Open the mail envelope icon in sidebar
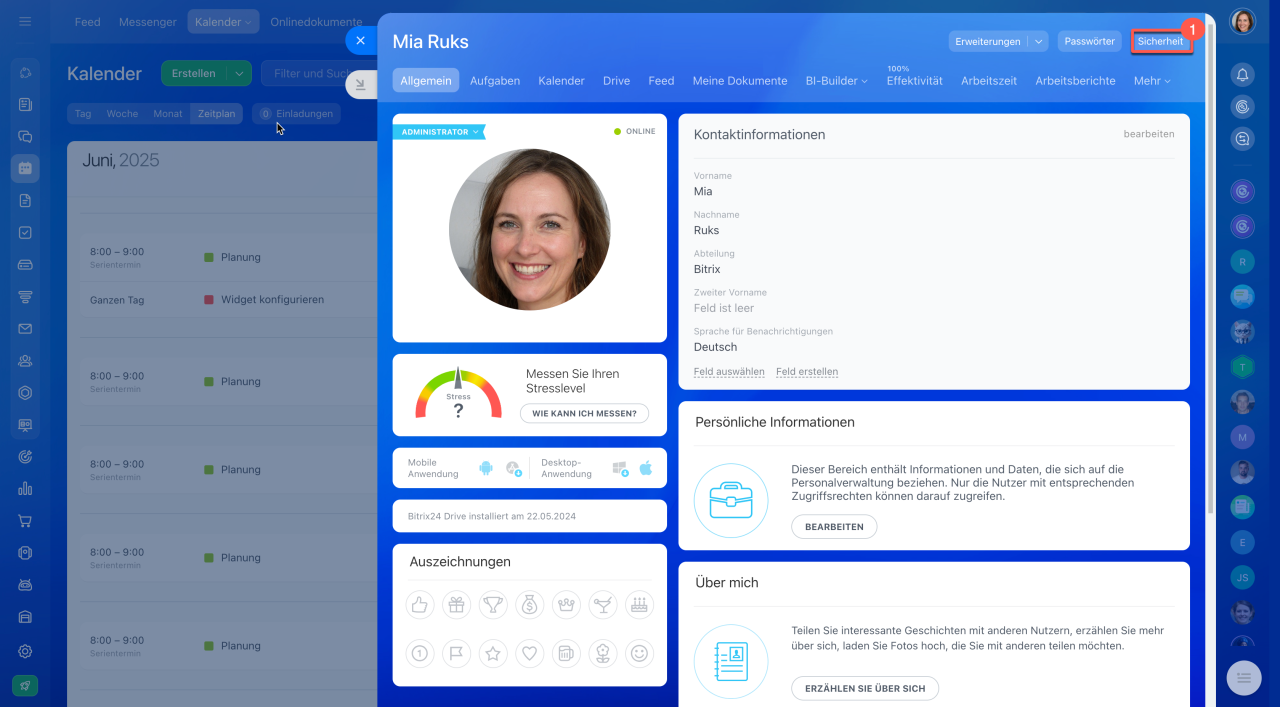This screenshot has width=1280, height=707. (25, 328)
